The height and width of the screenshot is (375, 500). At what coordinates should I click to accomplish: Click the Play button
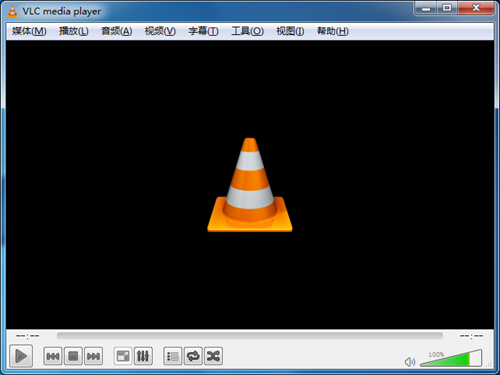point(21,356)
